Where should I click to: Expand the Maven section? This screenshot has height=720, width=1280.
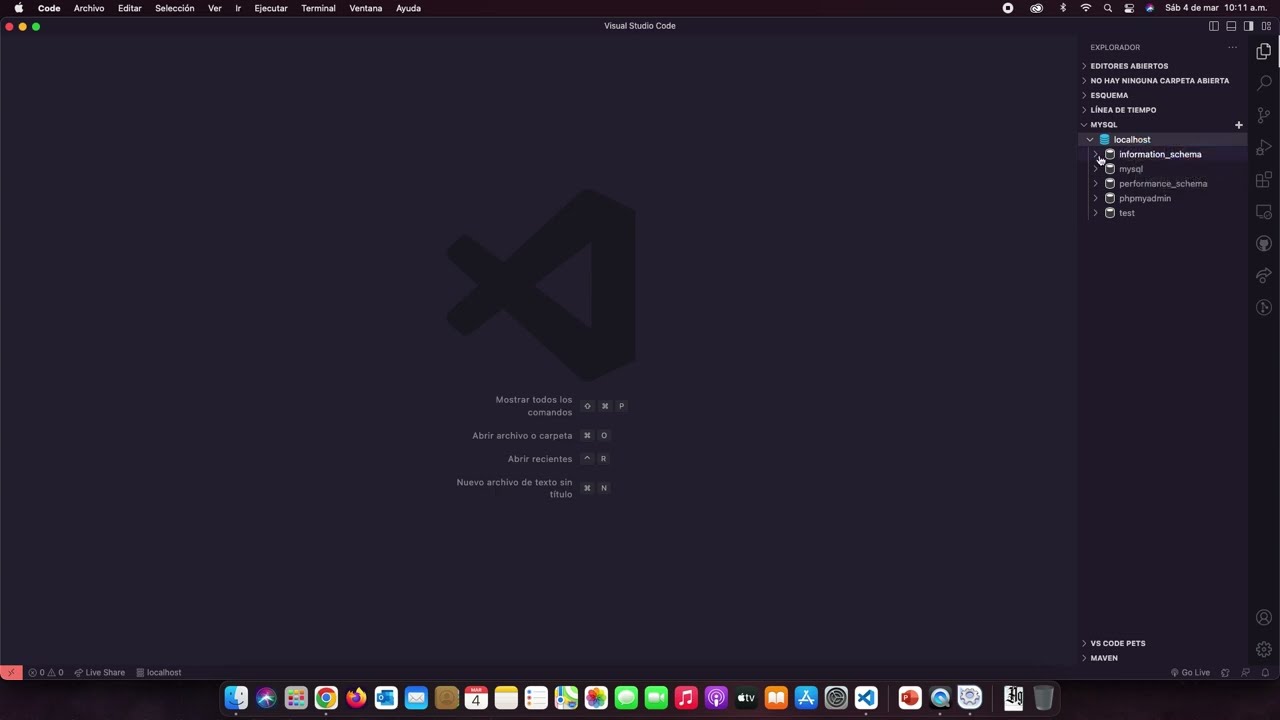(x=1162, y=658)
